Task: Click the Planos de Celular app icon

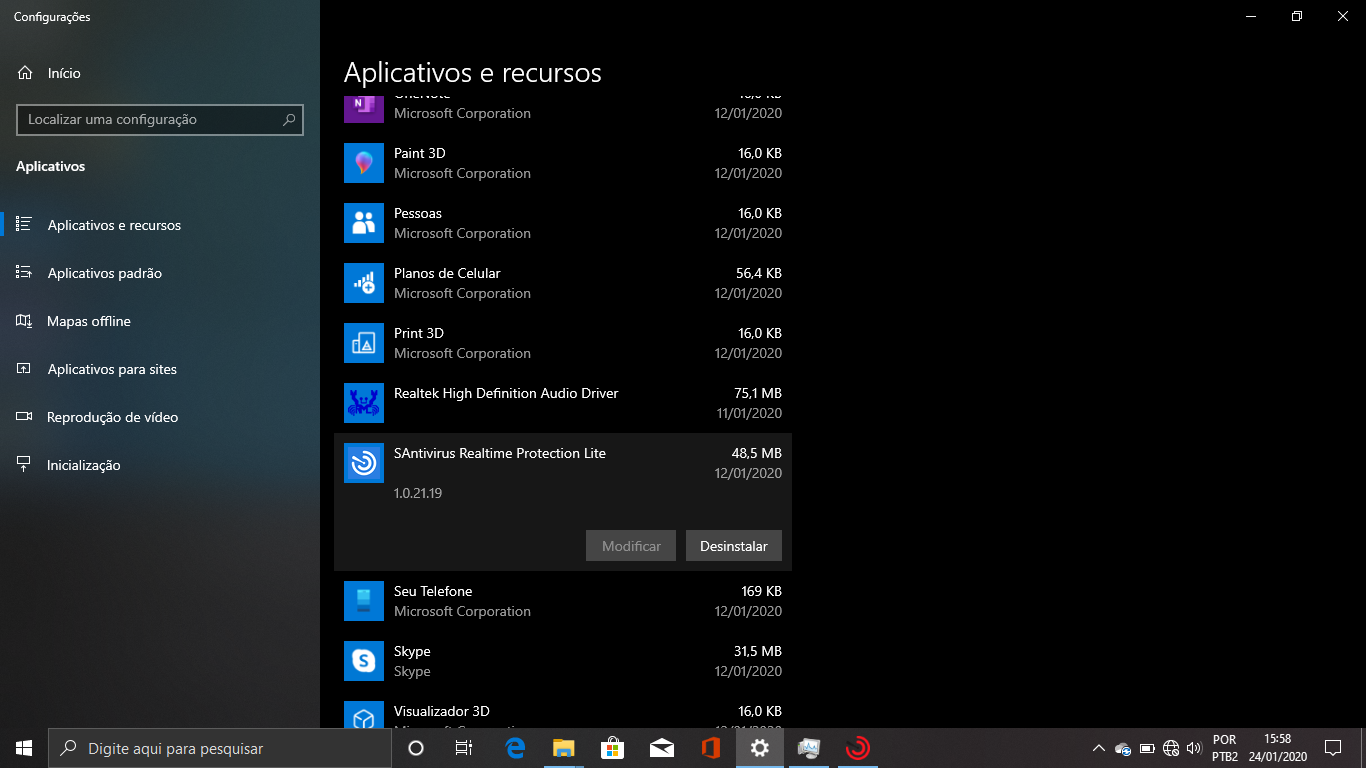Action: [364, 283]
